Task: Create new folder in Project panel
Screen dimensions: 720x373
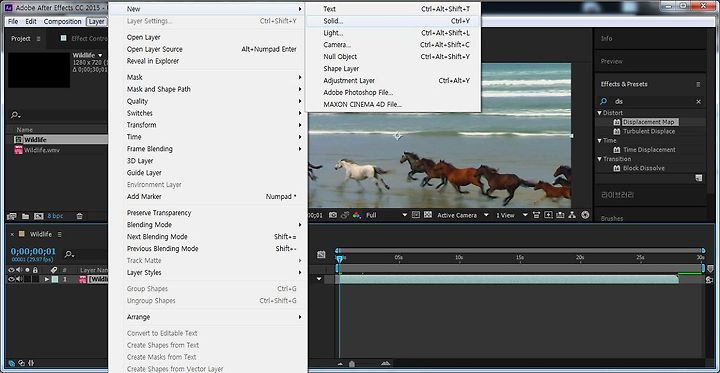Action: (25, 216)
